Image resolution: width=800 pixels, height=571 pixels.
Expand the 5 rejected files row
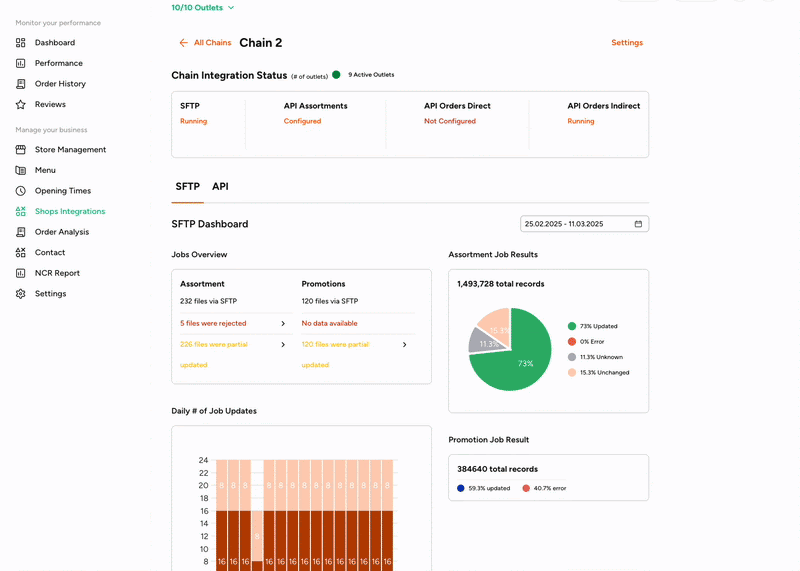[x=283, y=324]
